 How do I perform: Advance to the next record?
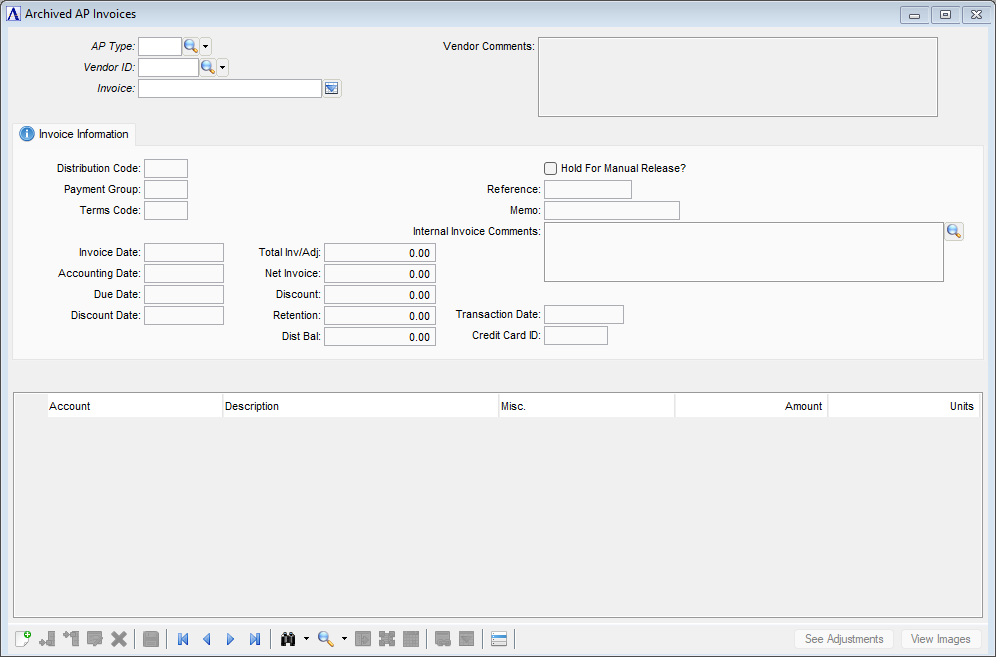point(231,639)
